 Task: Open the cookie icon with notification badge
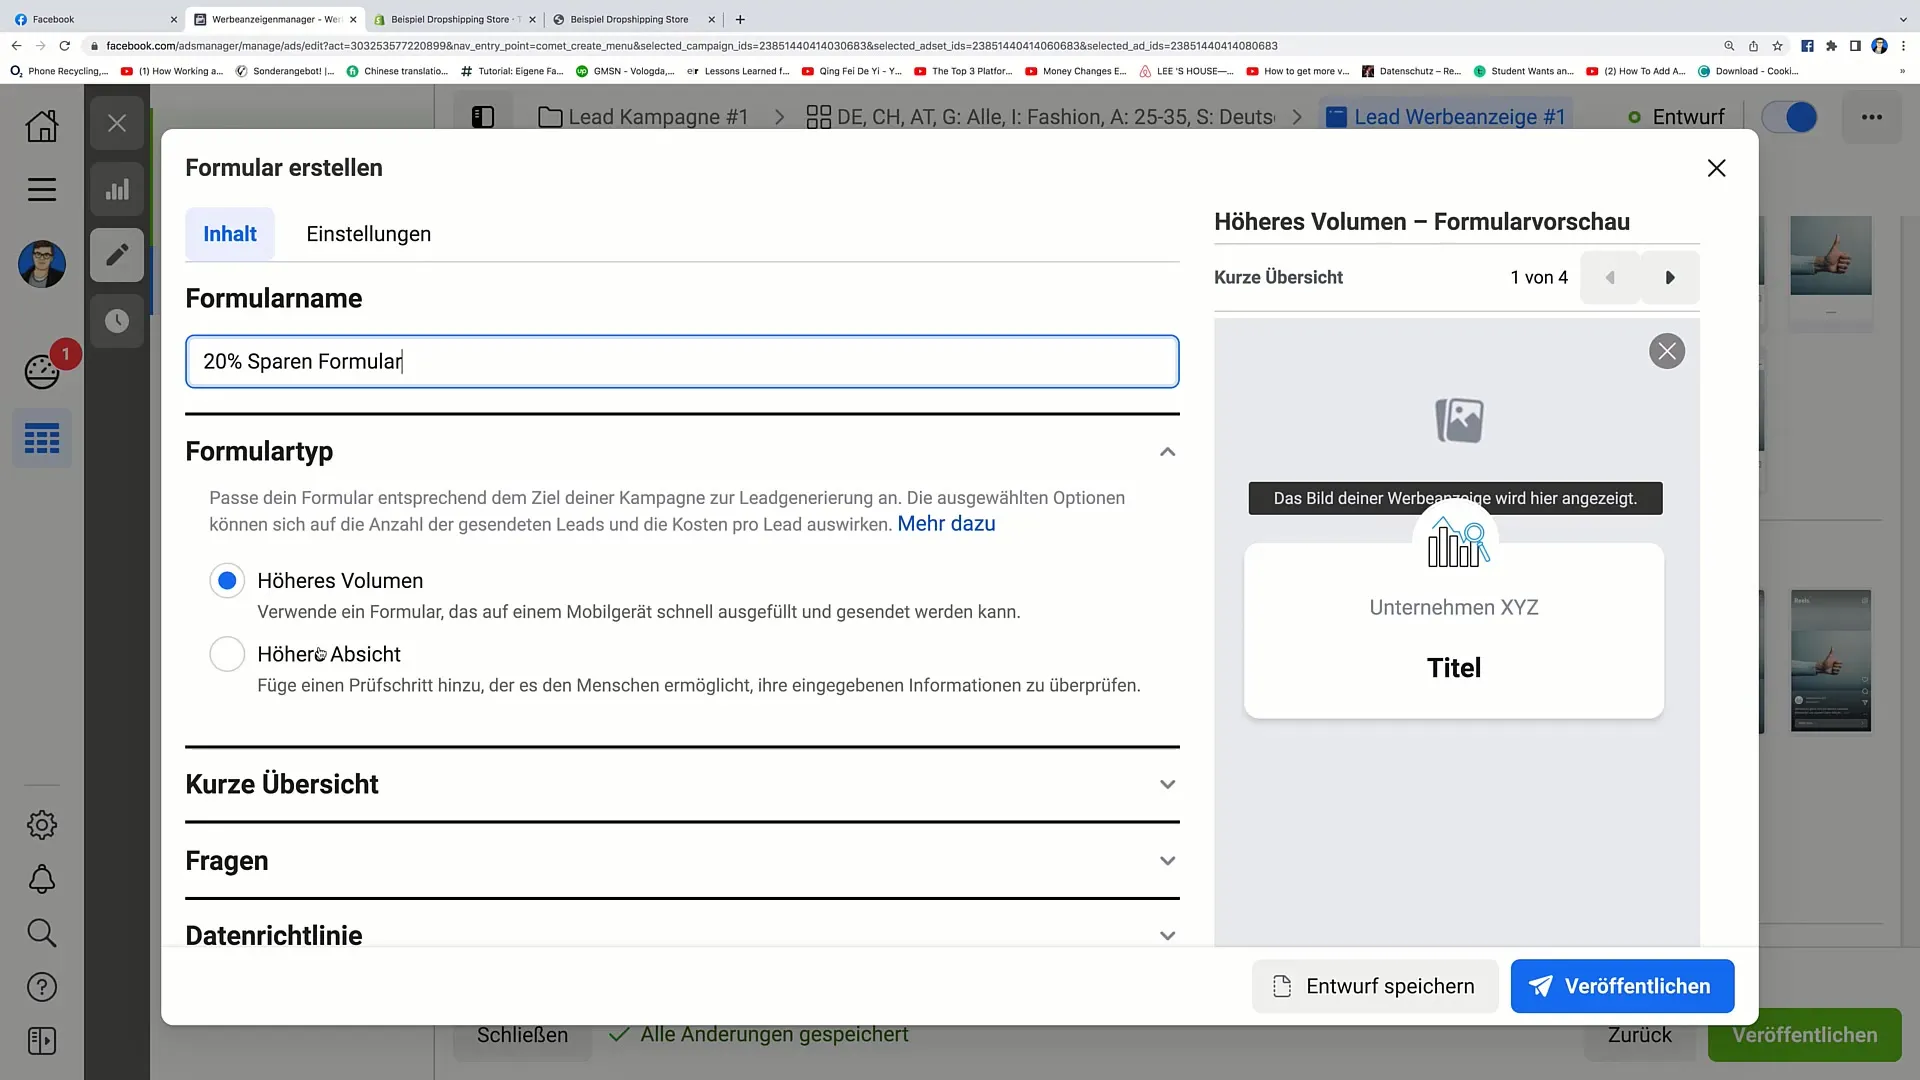pos(42,372)
